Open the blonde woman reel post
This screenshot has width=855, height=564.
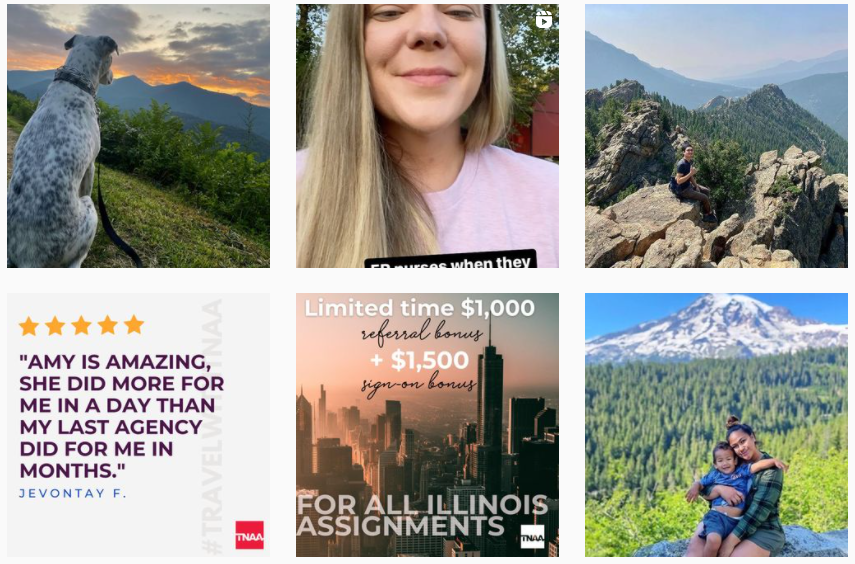pos(427,136)
